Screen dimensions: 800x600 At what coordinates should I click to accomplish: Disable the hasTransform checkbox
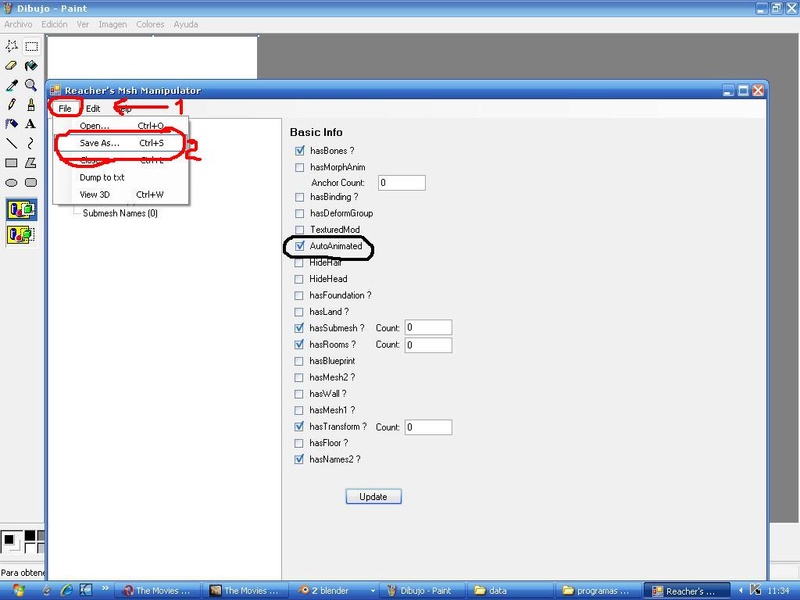299,427
